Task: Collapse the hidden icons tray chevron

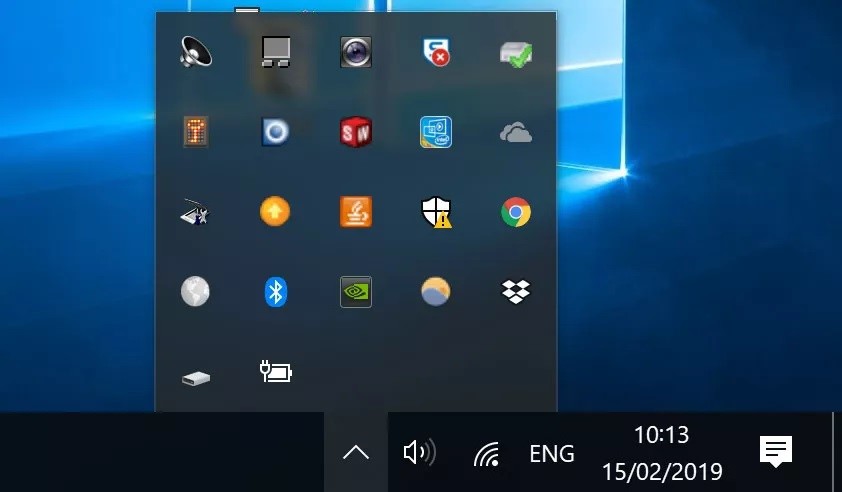Action: tap(355, 453)
